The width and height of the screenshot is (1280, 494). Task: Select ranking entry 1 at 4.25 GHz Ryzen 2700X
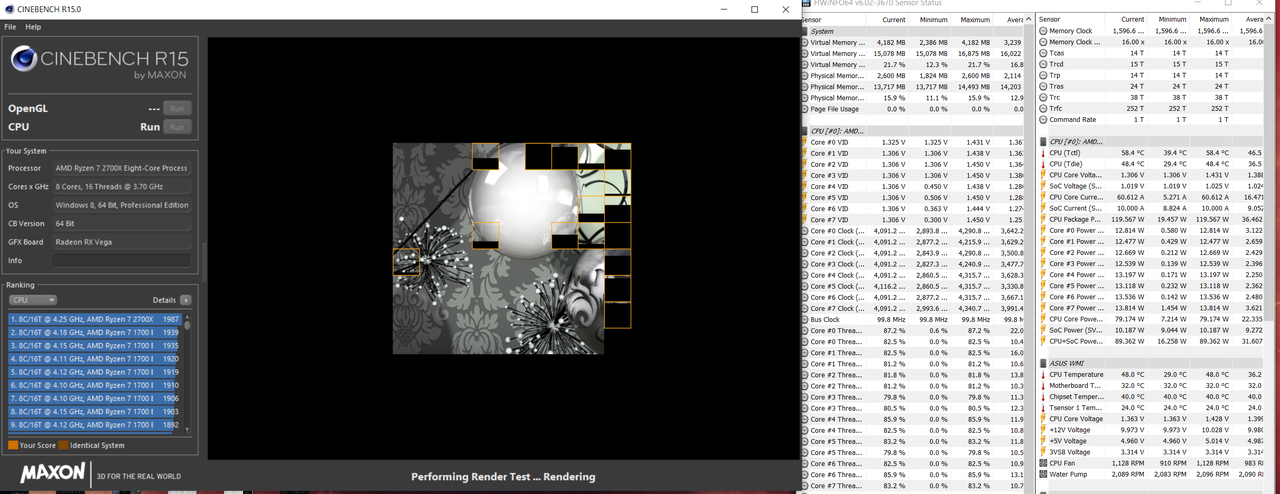tap(95, 319)
